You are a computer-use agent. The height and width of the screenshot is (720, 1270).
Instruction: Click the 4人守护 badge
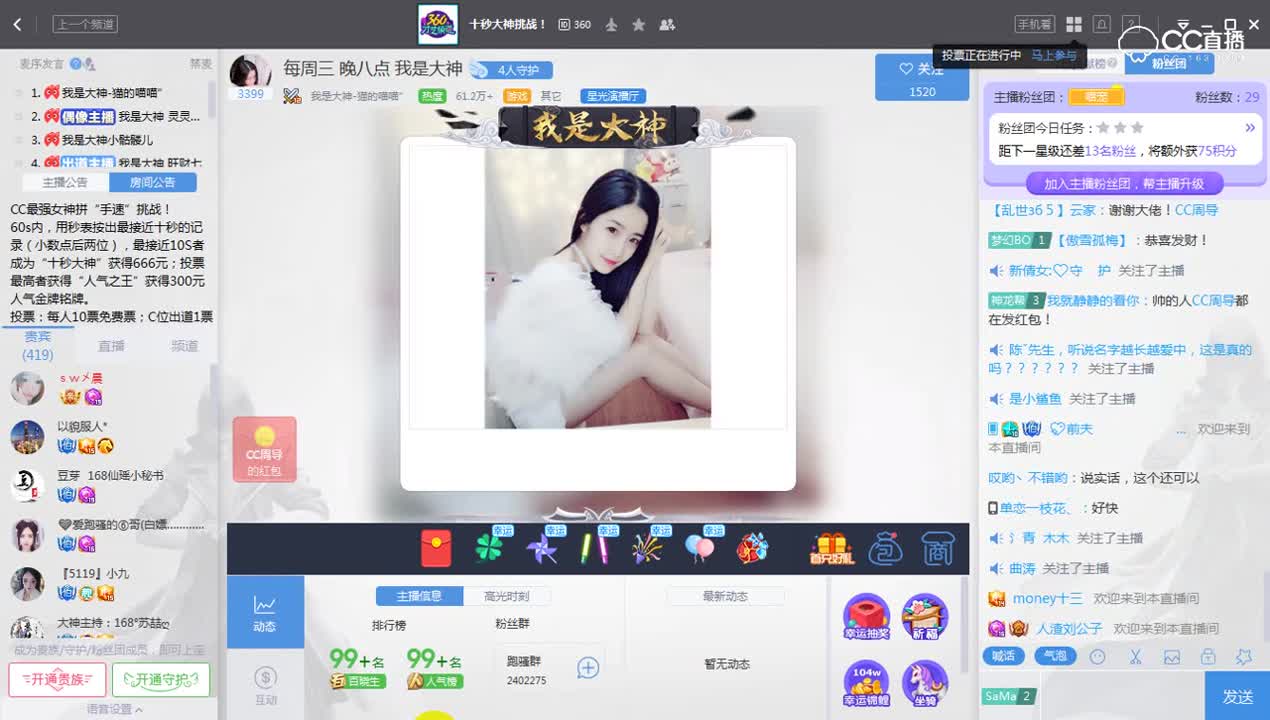point(511,70)
